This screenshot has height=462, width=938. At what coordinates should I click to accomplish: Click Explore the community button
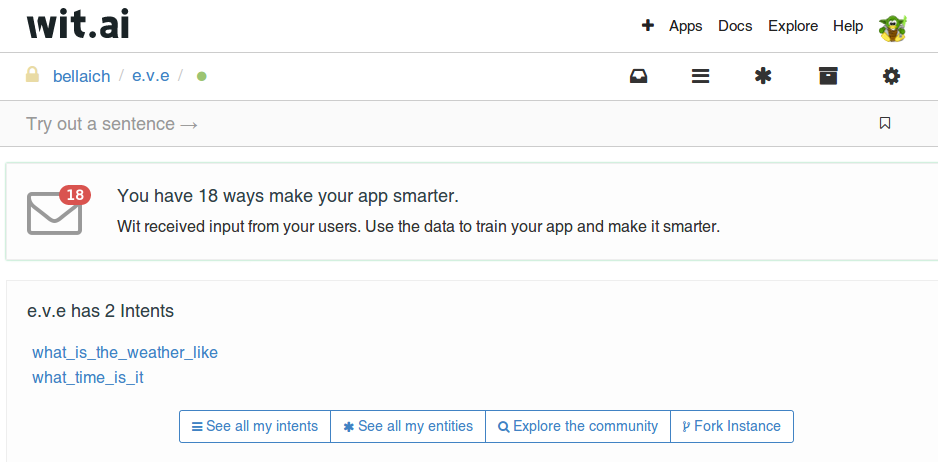(578, 427)
